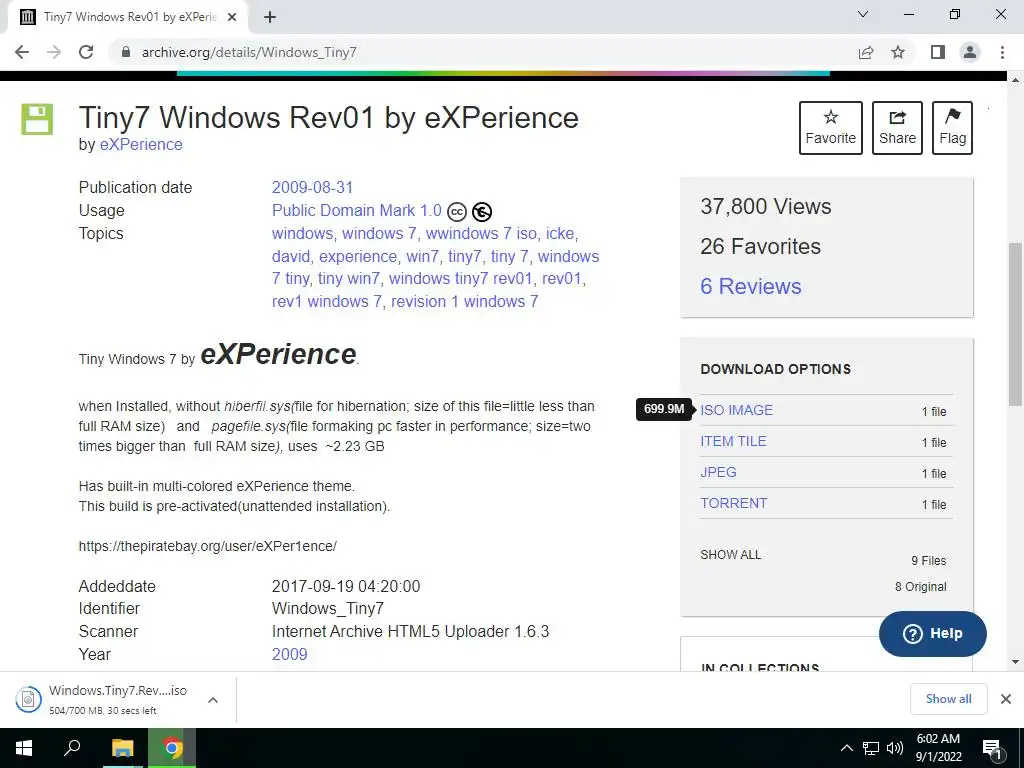Click the thepiratebay.org URL text

coord(208,546)
